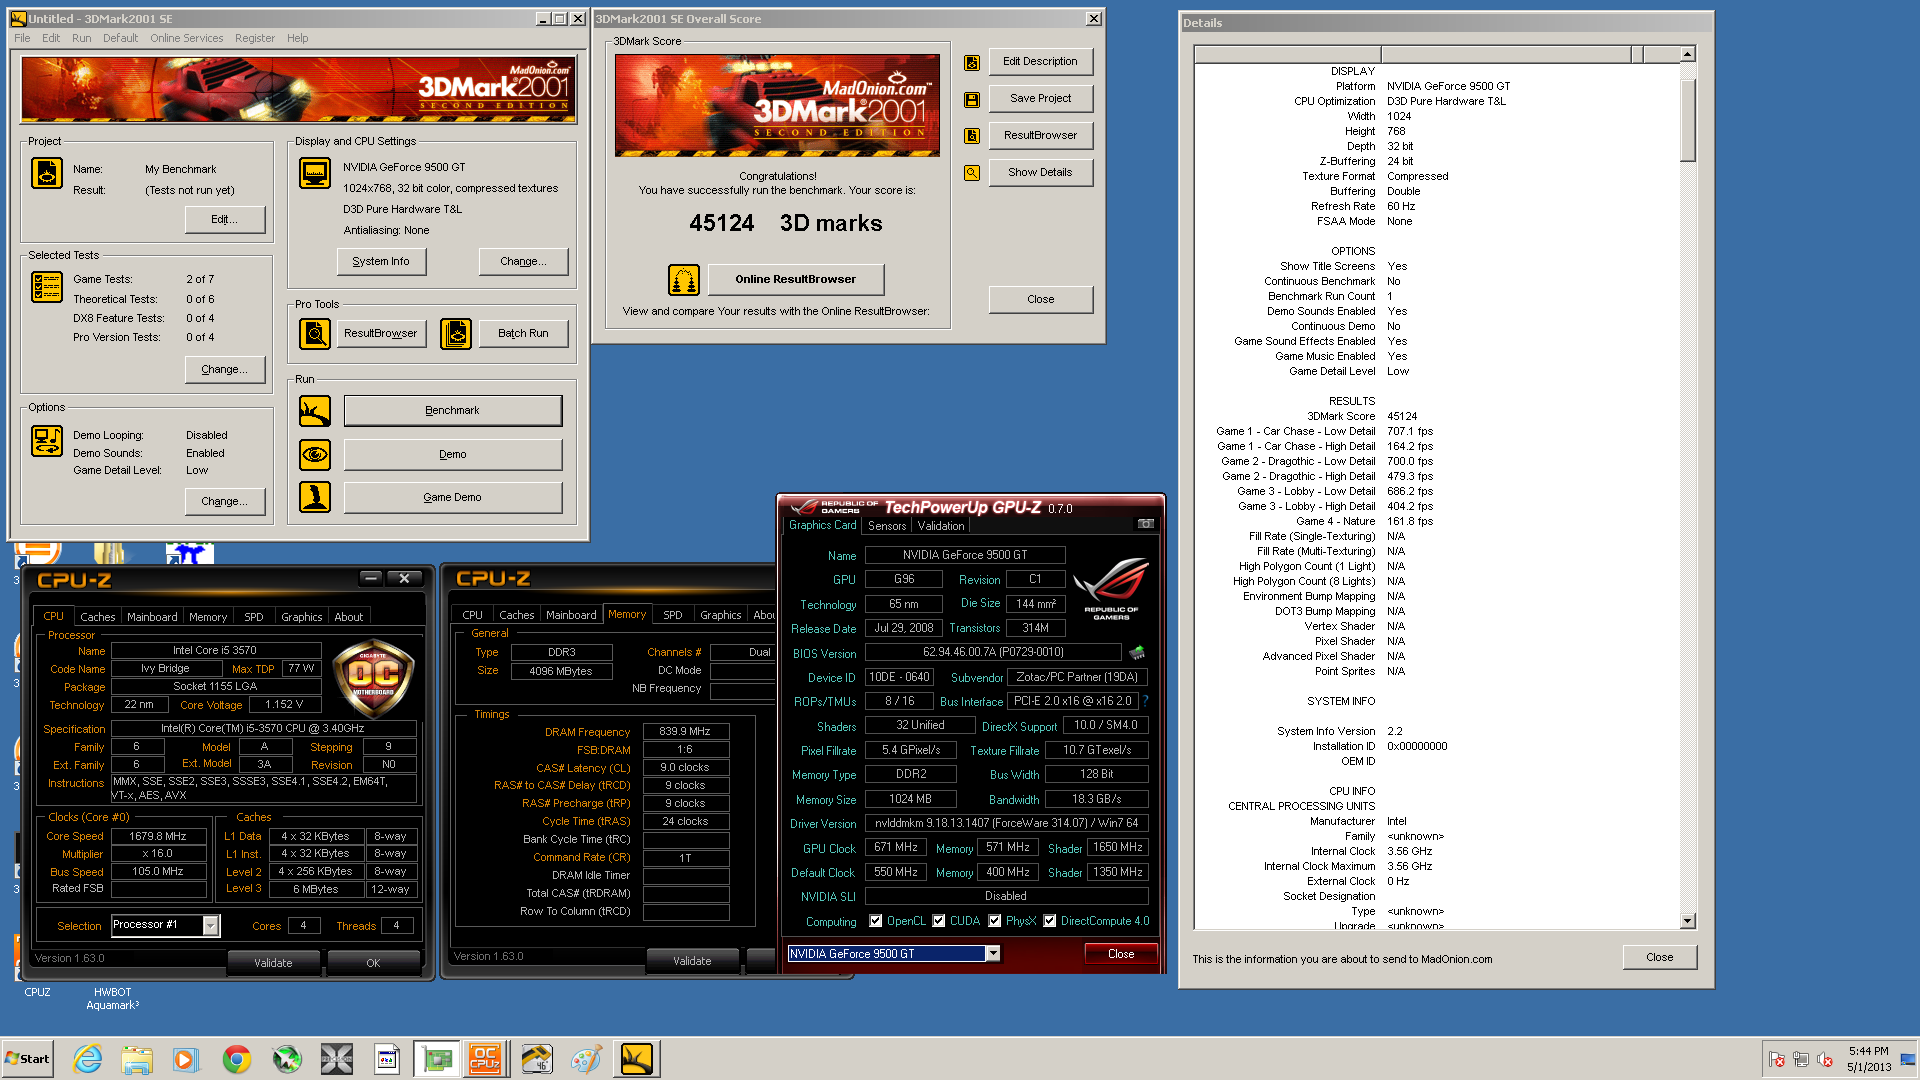The width and height of the screenshot is (1920, 1080).
Task: Open the HWBOT Aquamark3 desktop shortcut
Action: 112,998
